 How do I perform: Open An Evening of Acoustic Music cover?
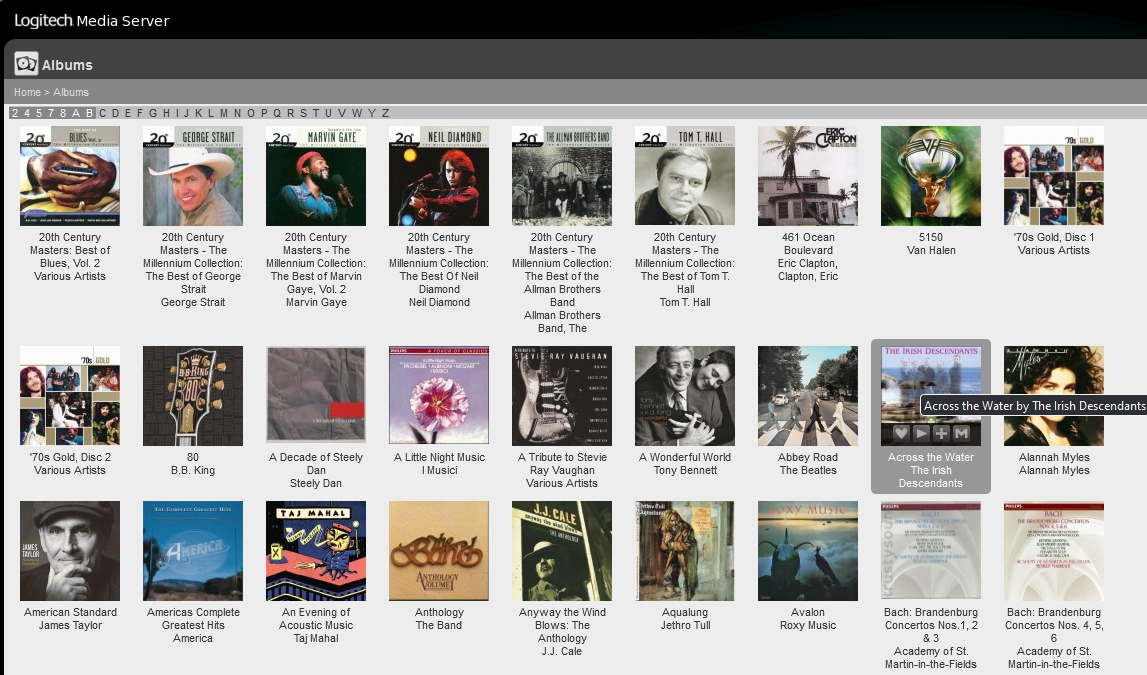click(x=315, y=551)
